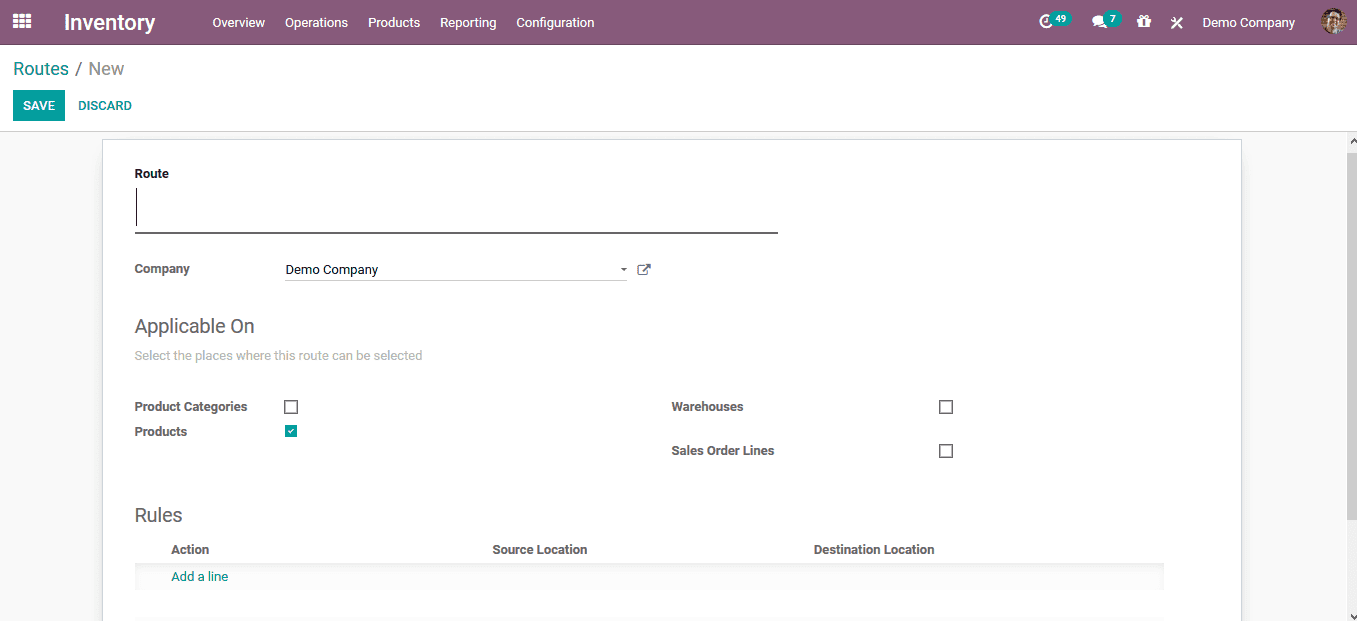1357x621 pixels.
Task: Open the Demo Company switcher in top bar
Action: [x=1248, y=22]
